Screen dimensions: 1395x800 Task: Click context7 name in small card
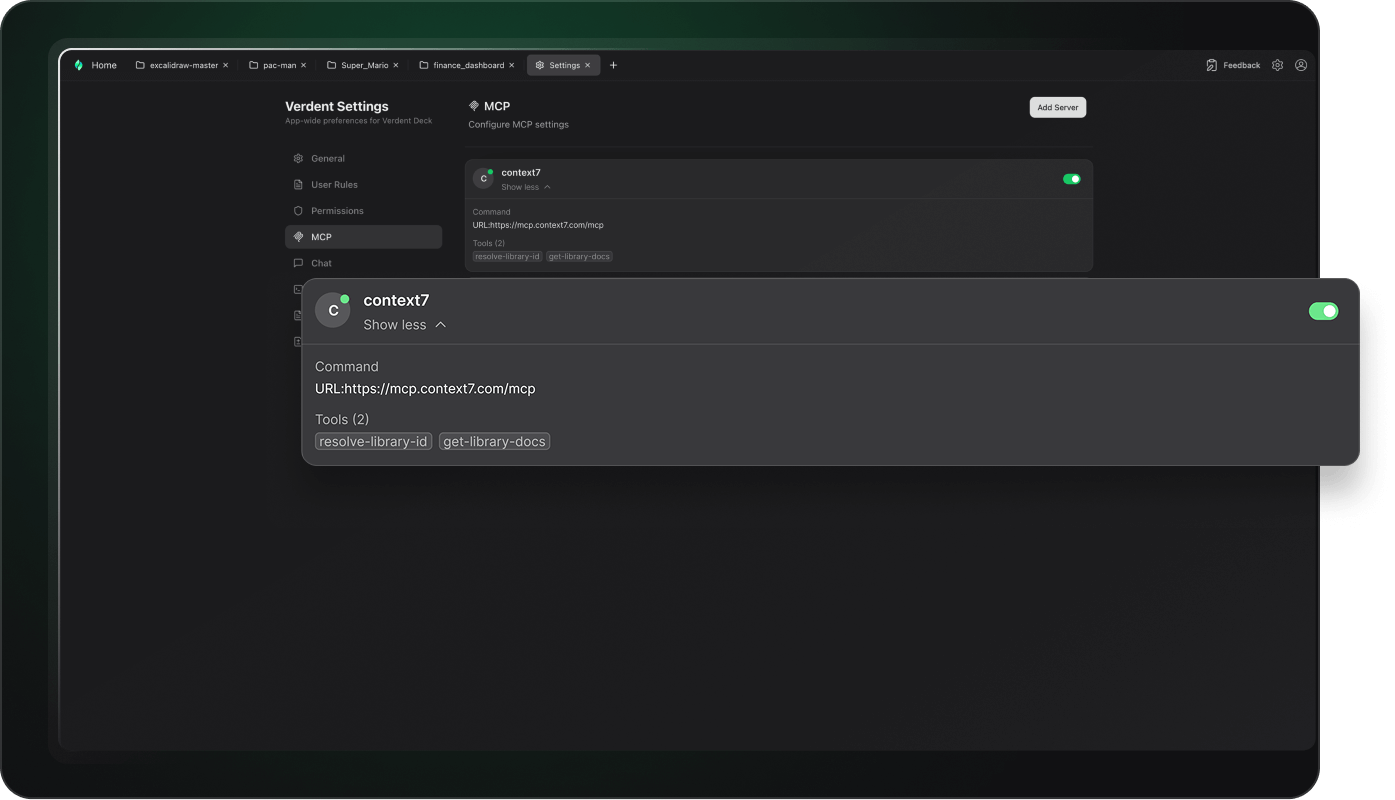tap(521, 173)
